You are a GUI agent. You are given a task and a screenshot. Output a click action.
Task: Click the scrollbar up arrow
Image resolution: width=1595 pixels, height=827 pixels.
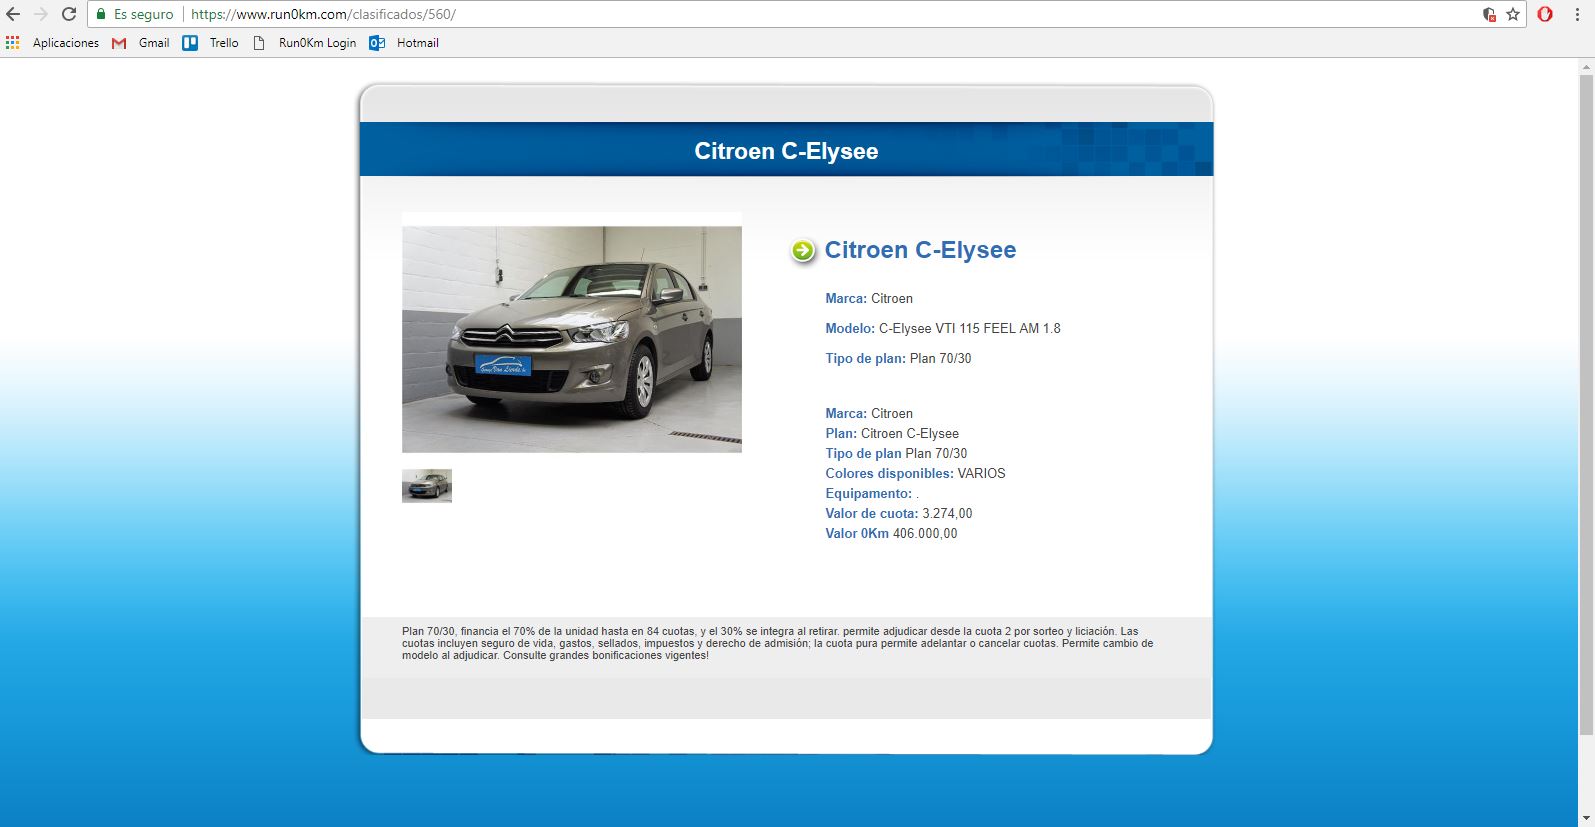pyautogui.click(x=1586, y=67)
